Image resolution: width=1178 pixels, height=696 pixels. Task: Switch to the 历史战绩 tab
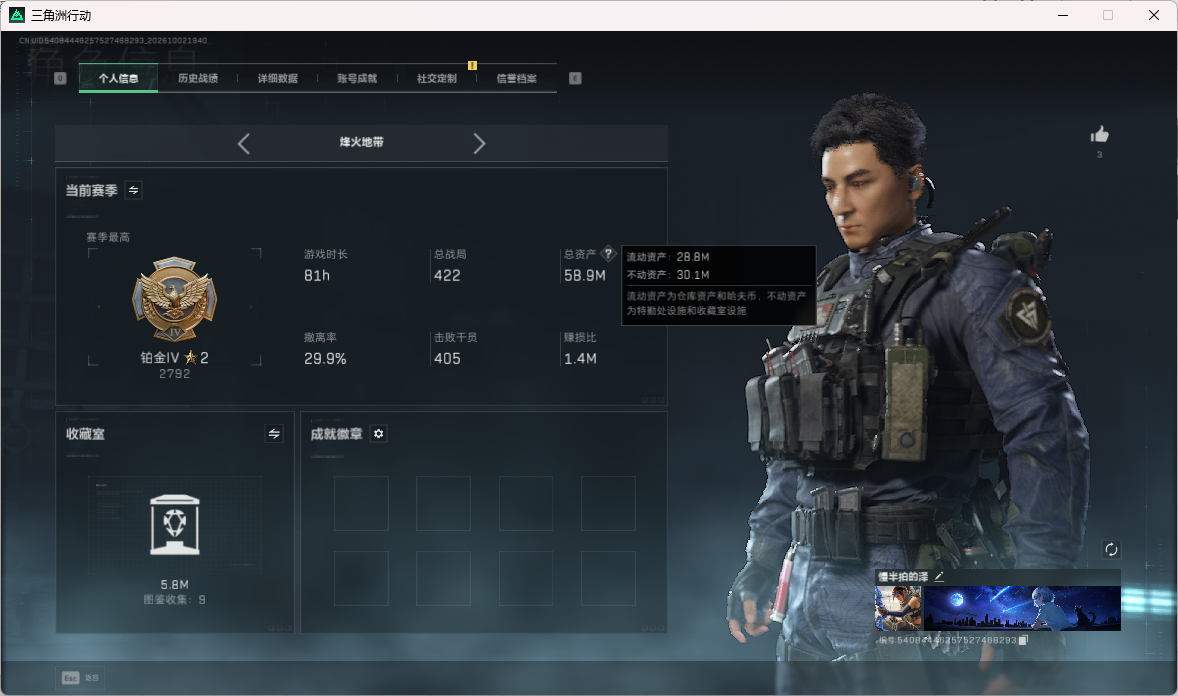click(x=198, y=78)
